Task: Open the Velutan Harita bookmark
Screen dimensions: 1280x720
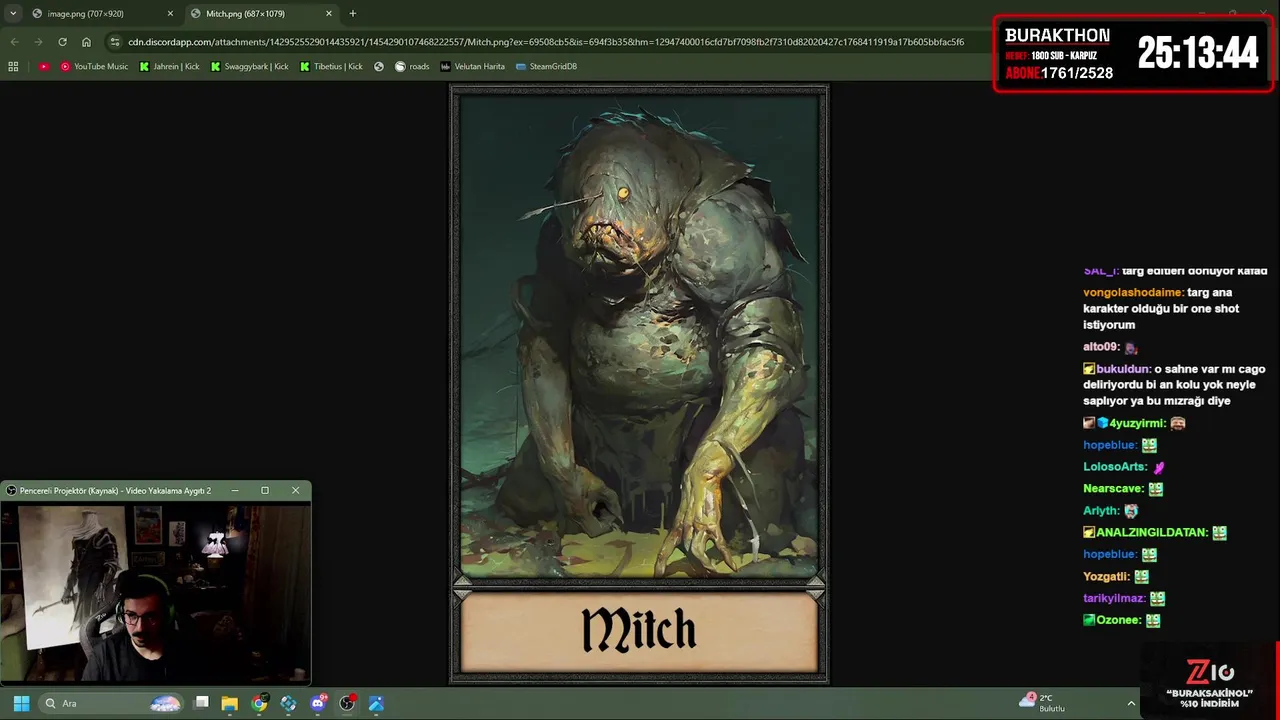Action: (x=473, y=66)
